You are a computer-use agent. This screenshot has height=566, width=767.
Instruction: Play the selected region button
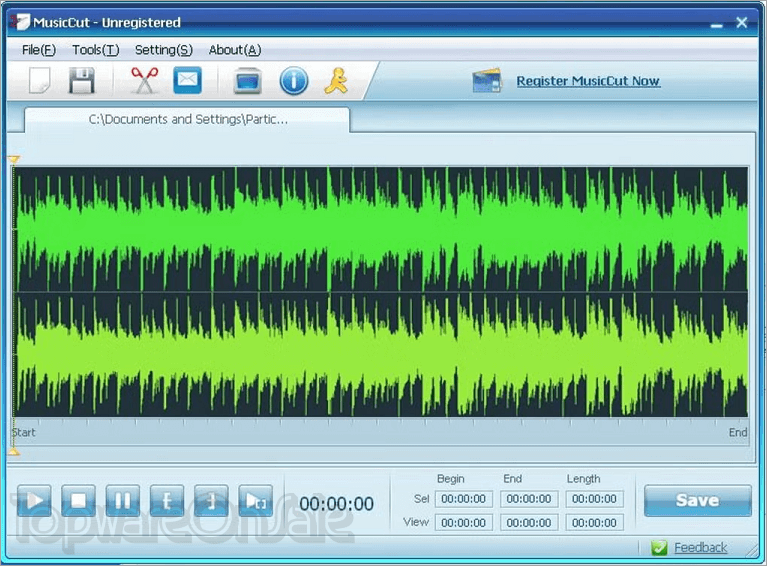pyautogui.click(x=255, y=500)
